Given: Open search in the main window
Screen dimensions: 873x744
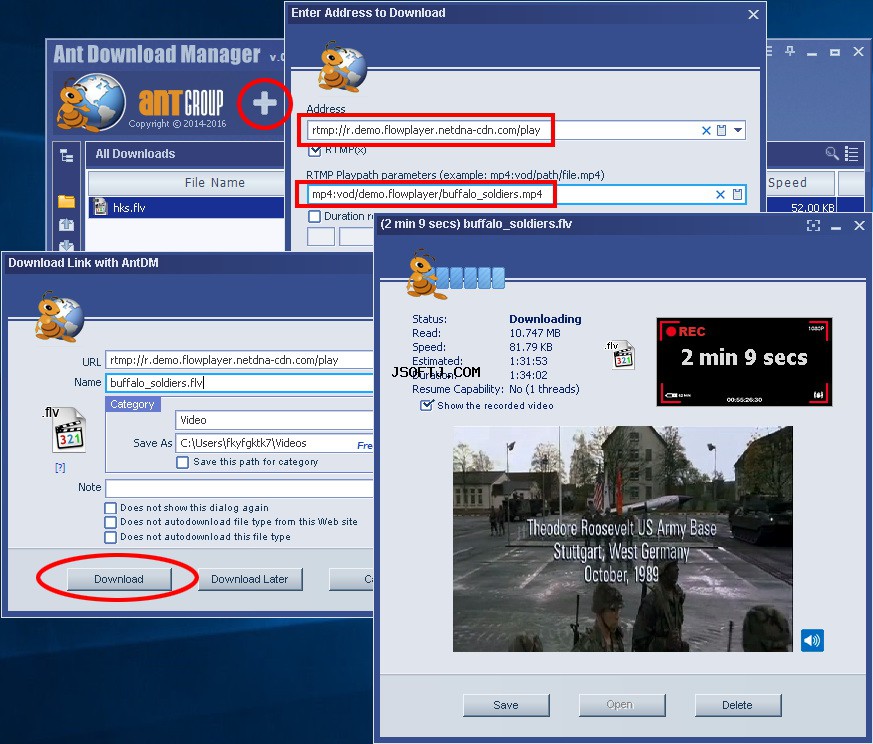Looking at the screenshot, I should (832, 153).
